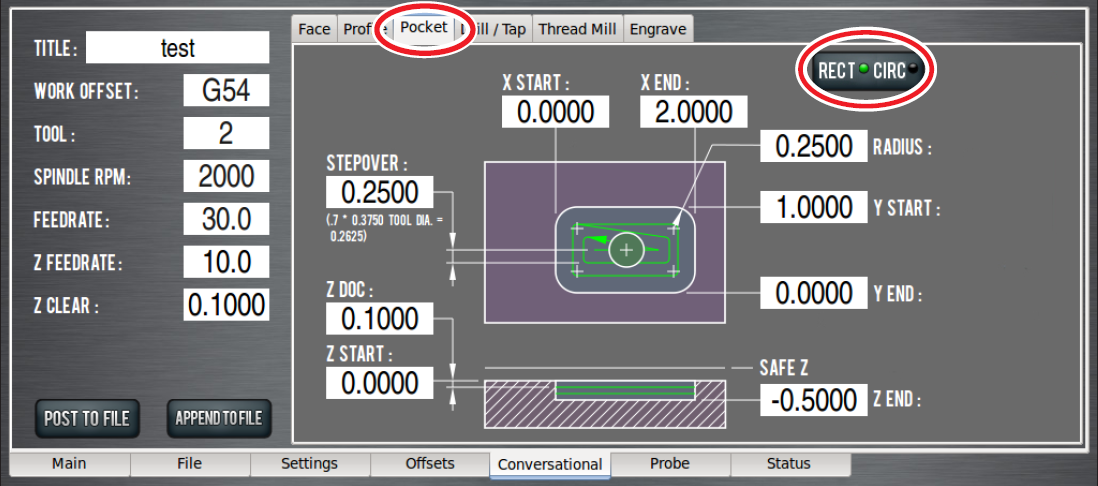Image resolution: width=1098 pixels, height=486 pixels.
Task: Open the Thread Mill tab
Action: point(577,29)
